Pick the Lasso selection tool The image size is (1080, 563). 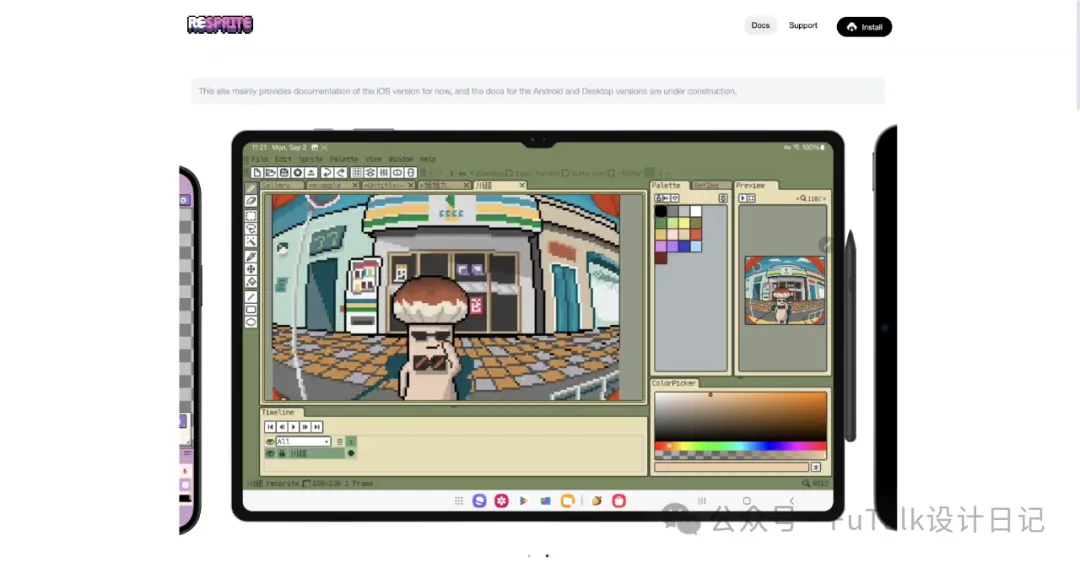[251, 229]
